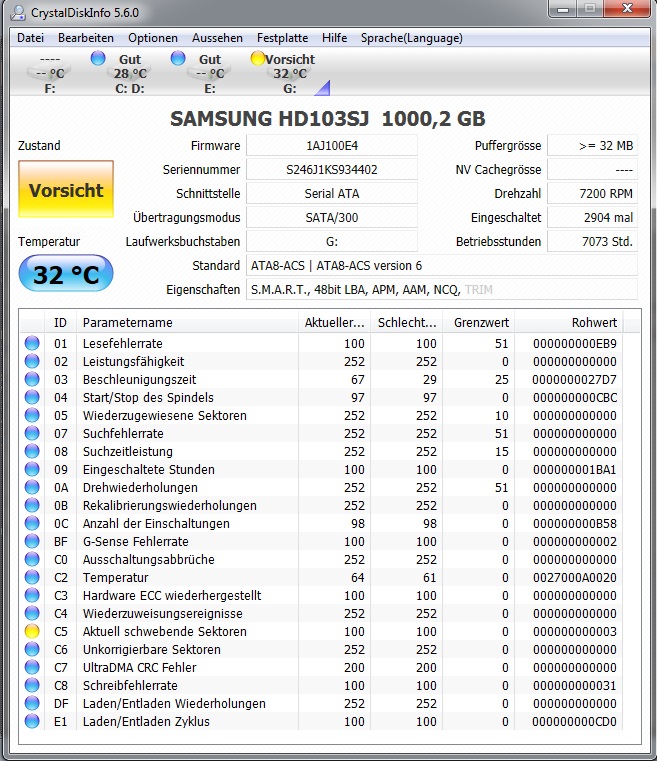Click status icon for Wiederzuweisungsereignisse
The width and height of the screenshot is (657, 761).
pos(32,612)
